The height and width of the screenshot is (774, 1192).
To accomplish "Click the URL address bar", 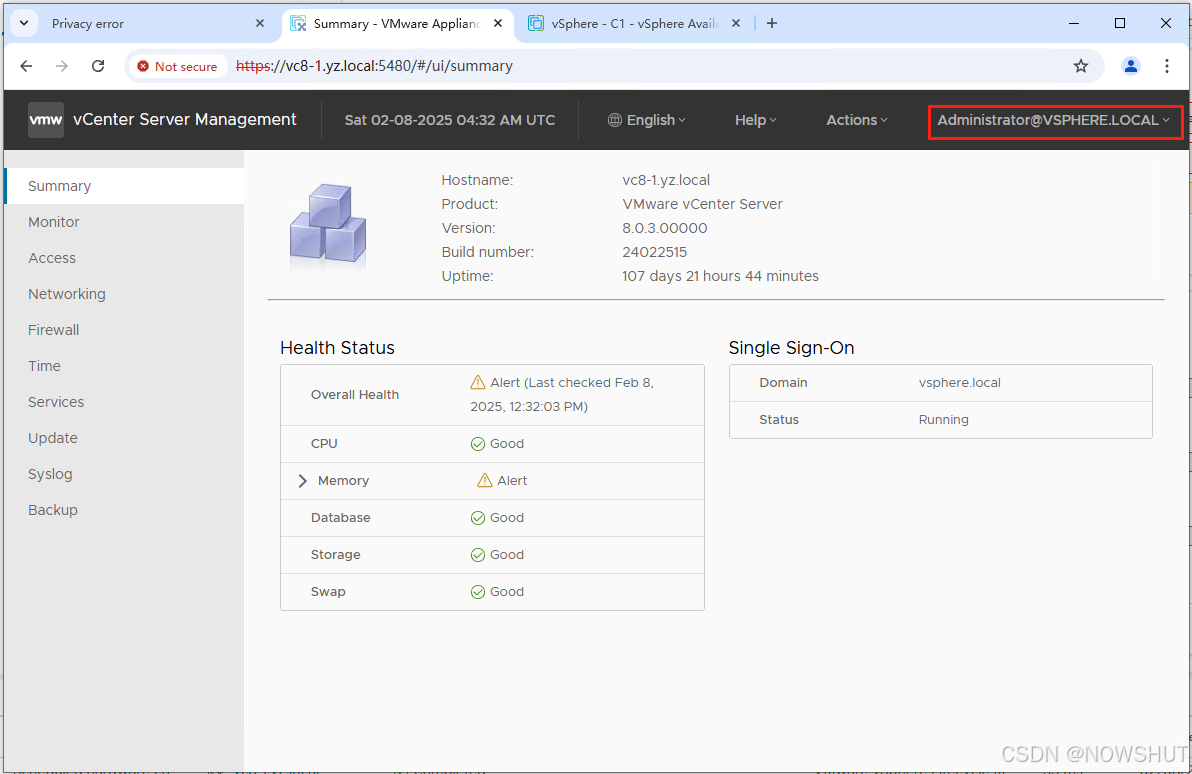I will click(x=614, y=66).
